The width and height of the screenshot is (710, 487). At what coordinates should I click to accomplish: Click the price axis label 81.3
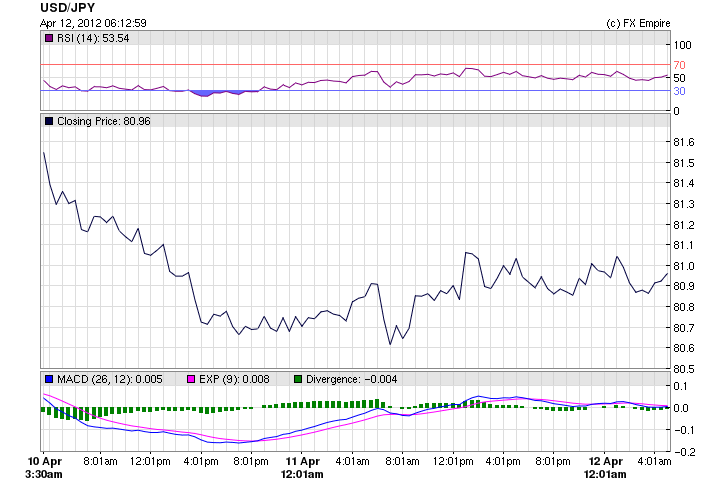pos(684,205)
